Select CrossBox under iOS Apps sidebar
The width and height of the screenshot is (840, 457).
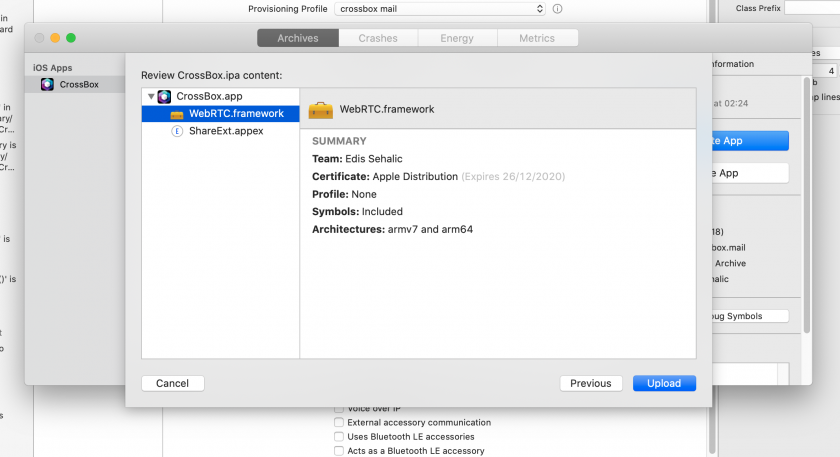75,84
